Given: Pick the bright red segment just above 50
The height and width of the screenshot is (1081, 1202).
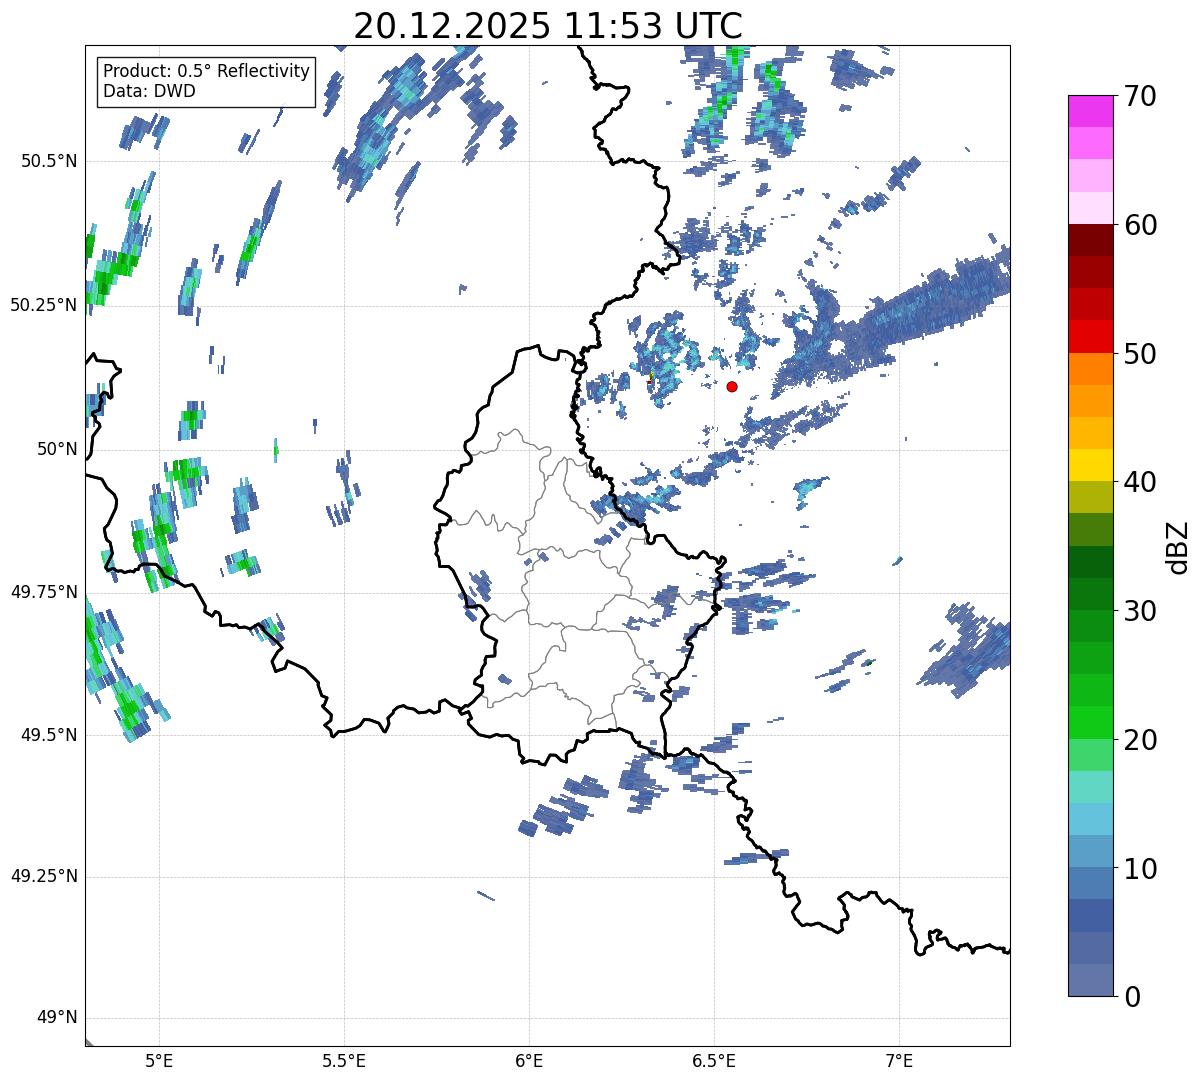Looking at the screenshot, I should point(1090,337).
